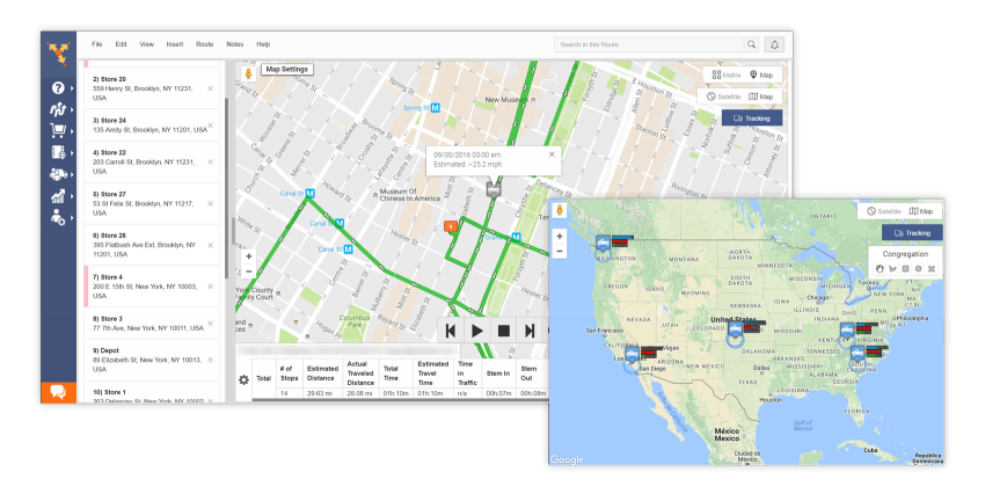The image size is (1002, 480).
Task: Click the table settings gear icon
Action: [x=243, y=380]
